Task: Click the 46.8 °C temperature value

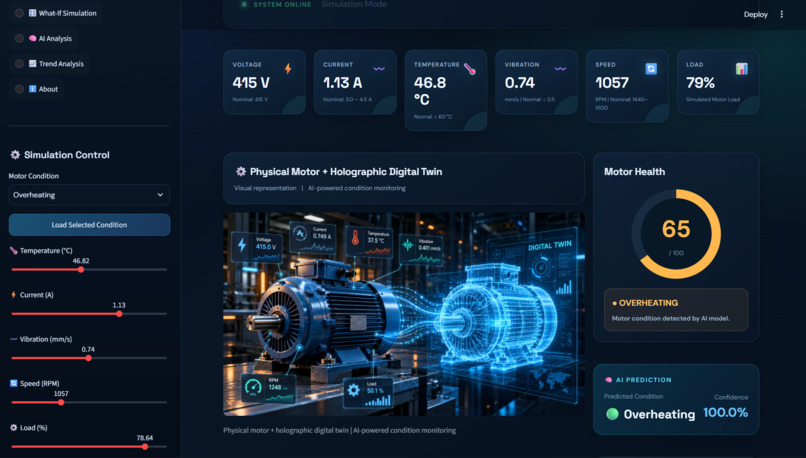Action: 430,91
